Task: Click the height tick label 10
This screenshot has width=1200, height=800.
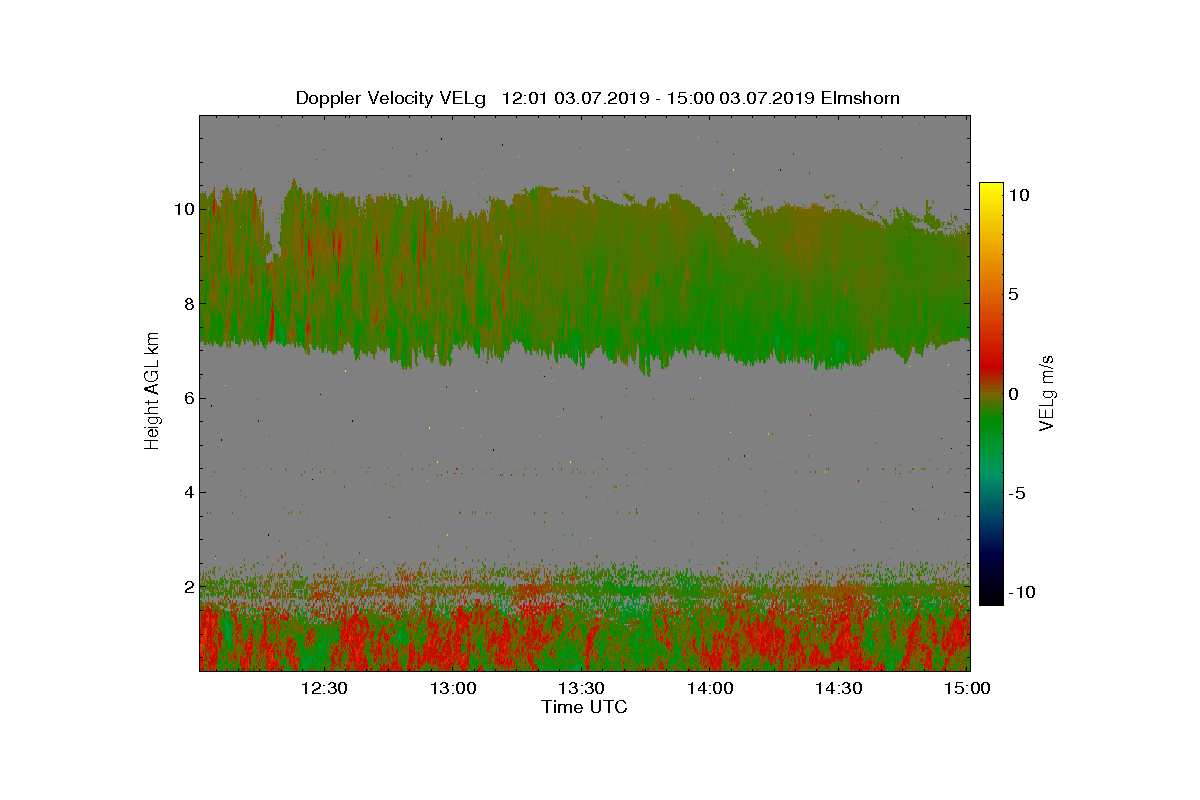Action: click(x=182, y=209)
